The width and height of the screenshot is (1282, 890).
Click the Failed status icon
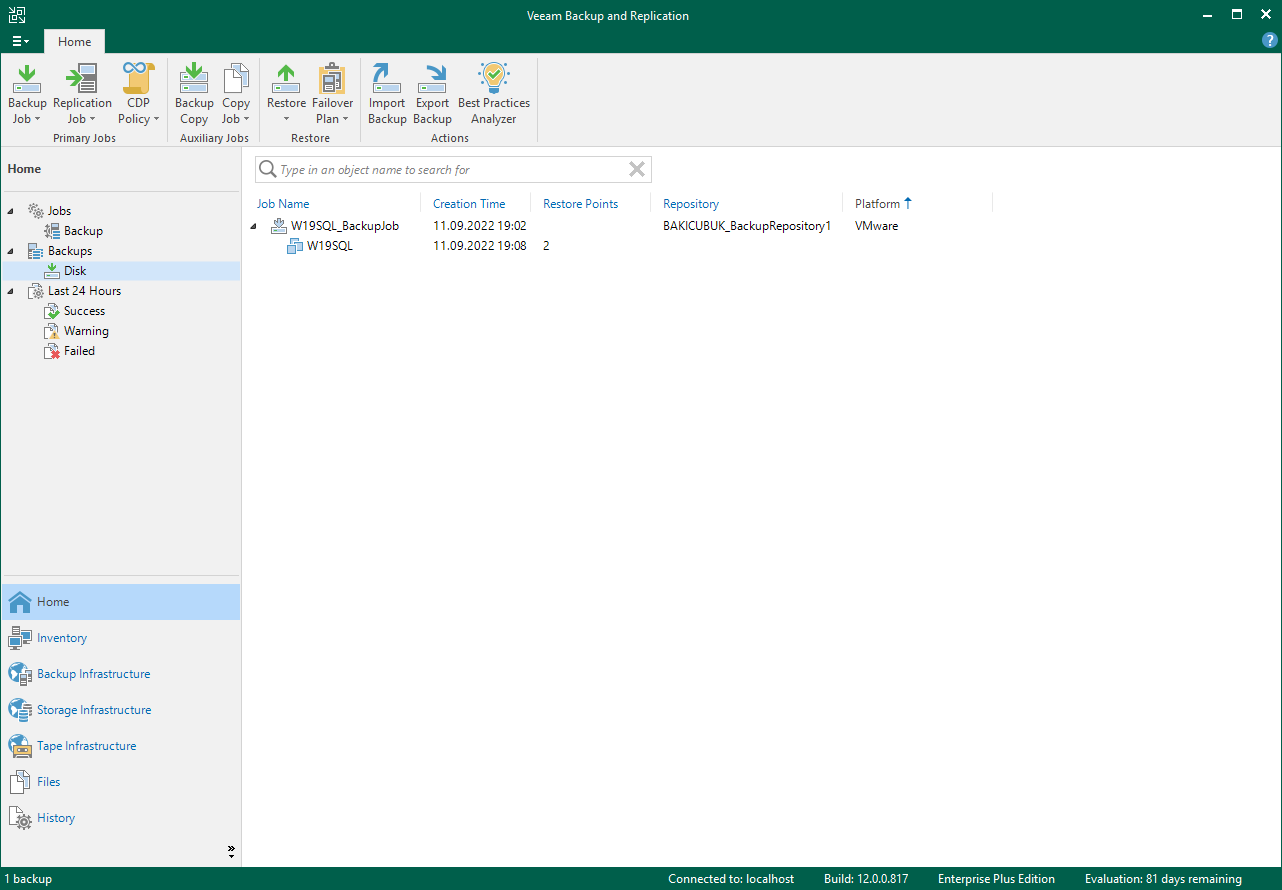[52, 351]
